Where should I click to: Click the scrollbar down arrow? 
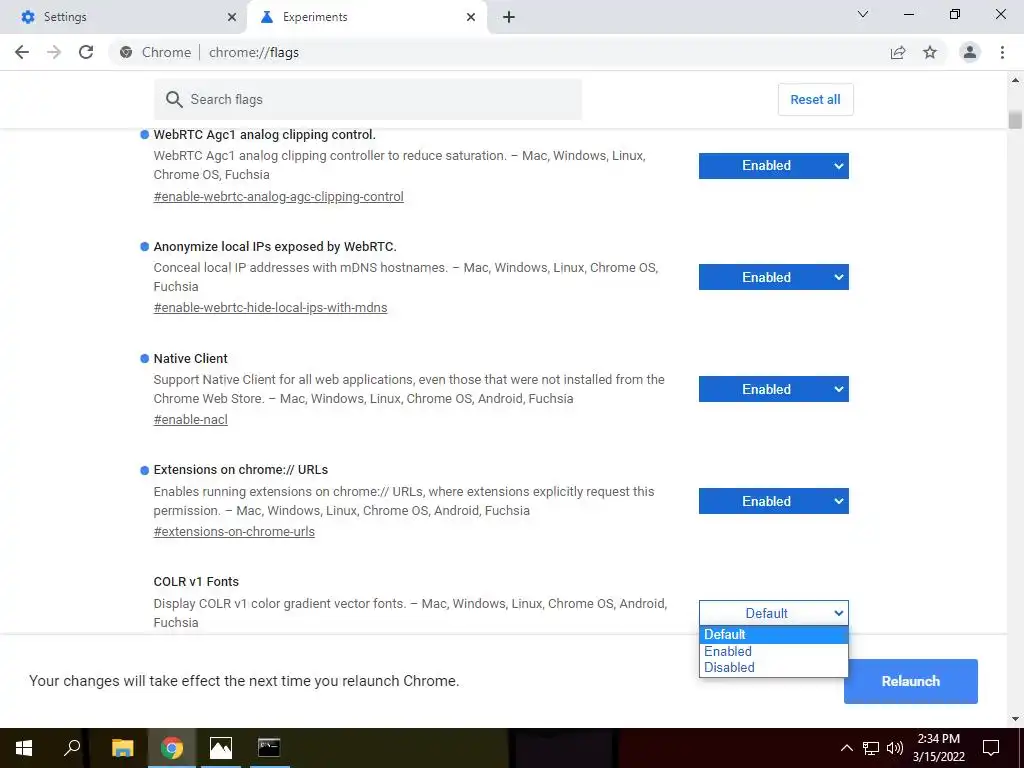click(1015, 719)
